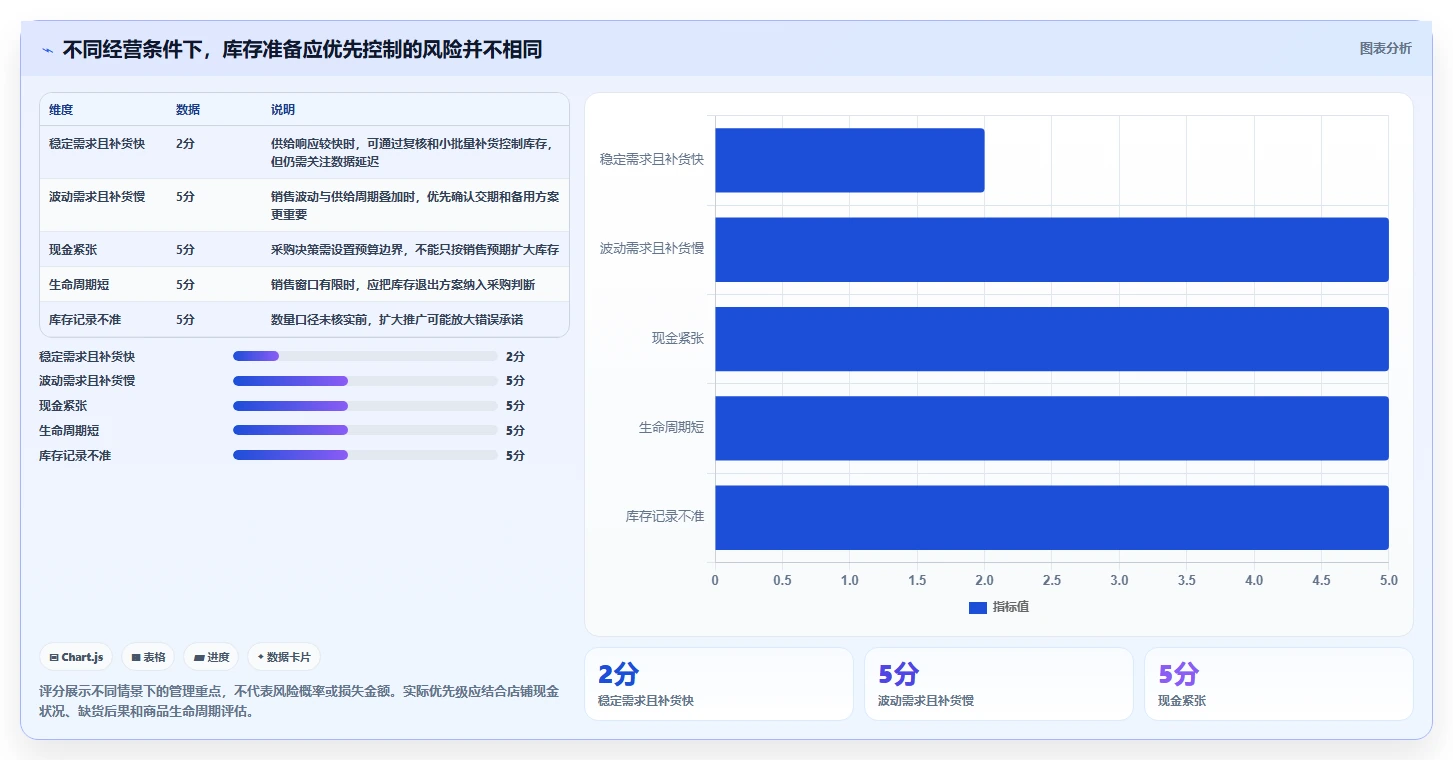The image size is (1453, 760).
Task: Click the chart bar for 现金紧张
Action: click(x=1052, y=339)
